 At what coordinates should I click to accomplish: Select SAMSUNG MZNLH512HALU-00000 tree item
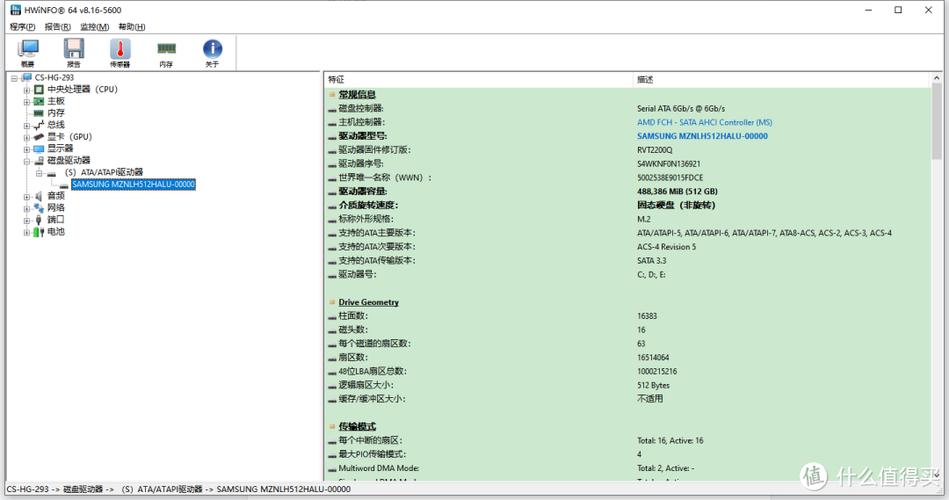click(133, 184)
